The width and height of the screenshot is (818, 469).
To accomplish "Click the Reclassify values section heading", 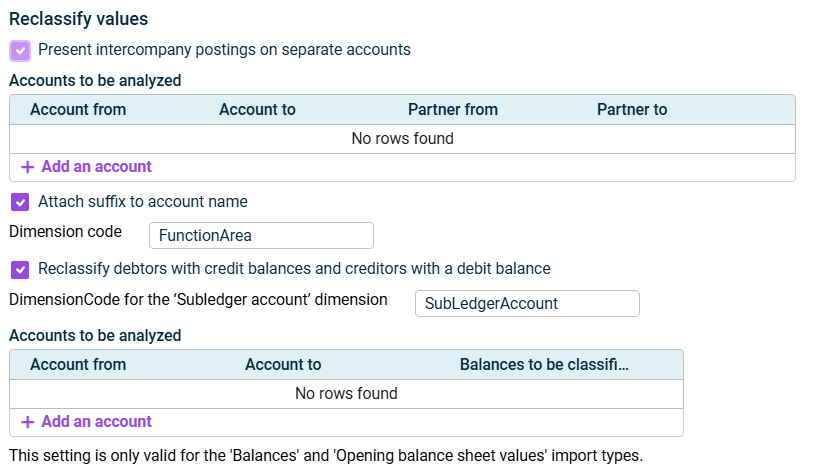I will tap(78, 19).
